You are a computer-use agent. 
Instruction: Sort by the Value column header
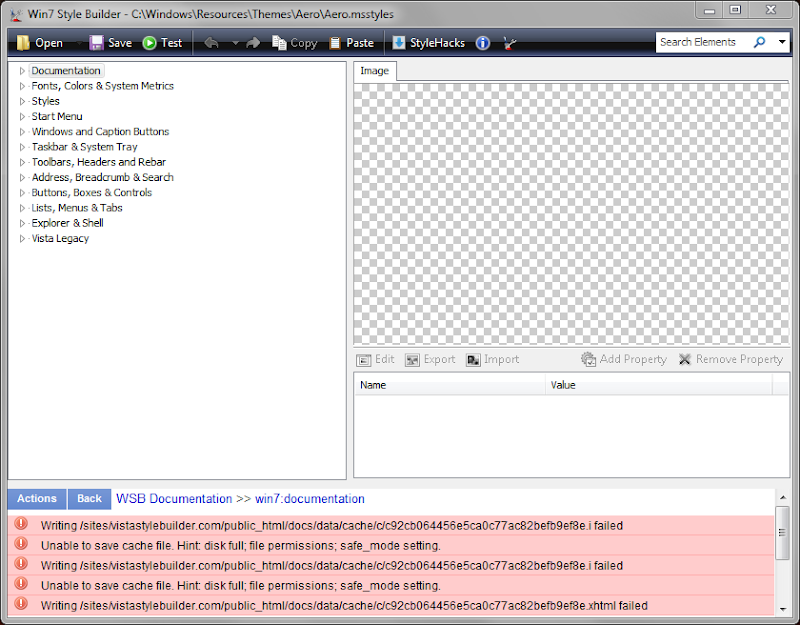tap(659, 385)
